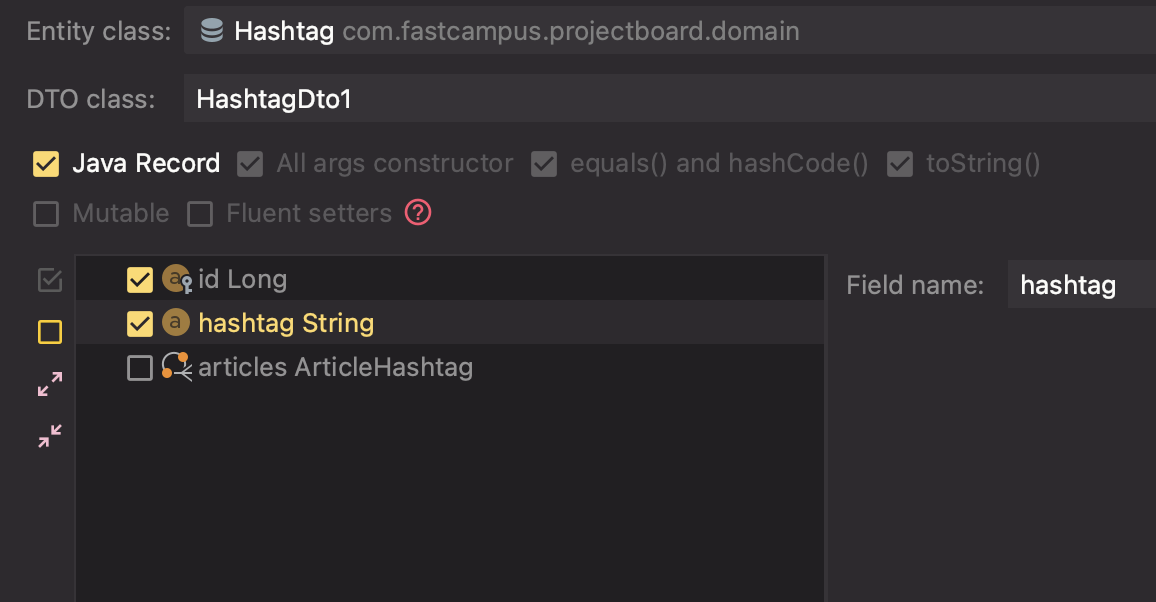Expand all tree nodes icon
The image size is (1156, 602).
49,384
